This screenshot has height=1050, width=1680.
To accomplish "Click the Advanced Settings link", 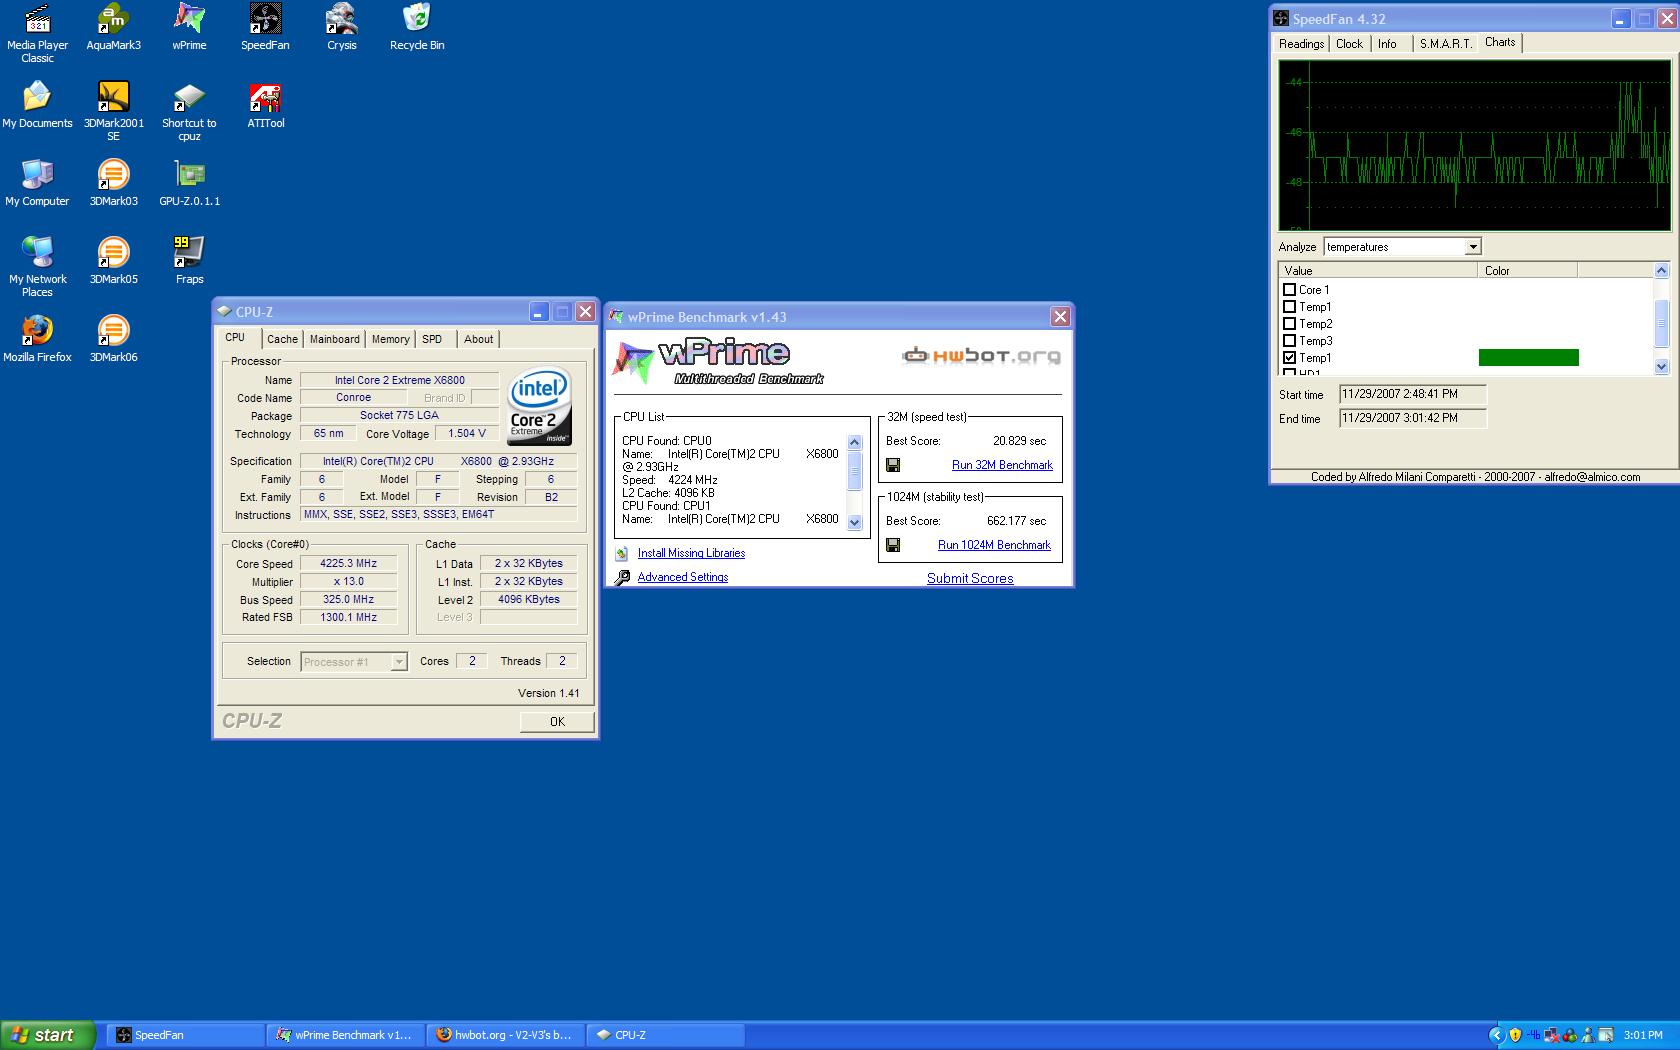I will 683,577.
